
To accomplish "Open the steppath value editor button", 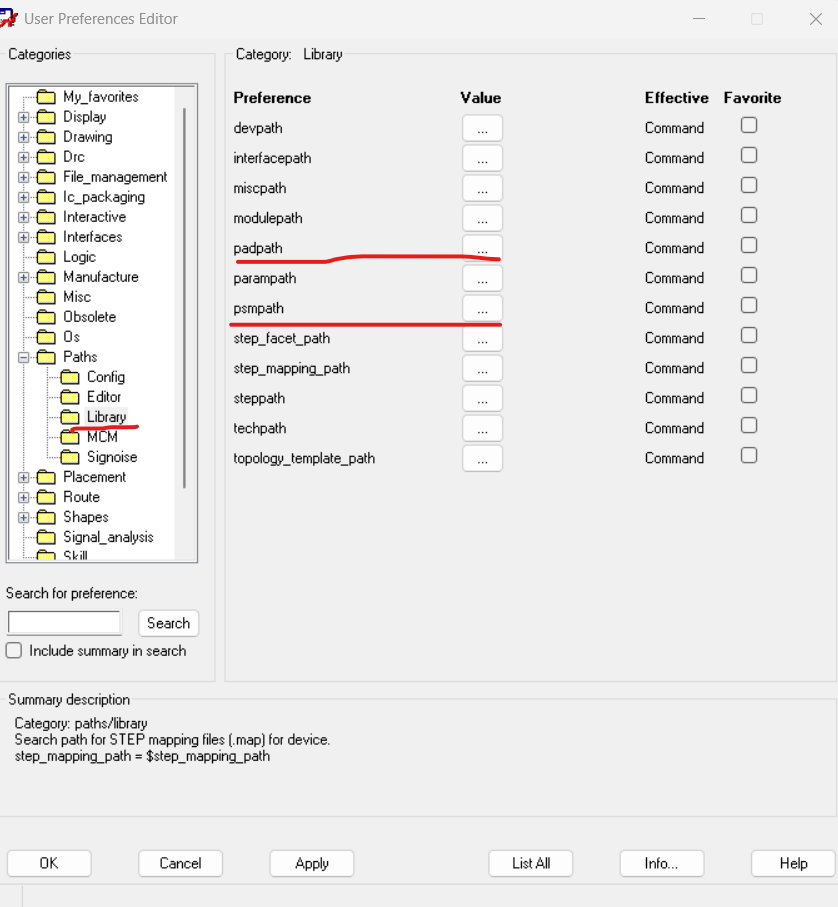I will pos(482,399).
